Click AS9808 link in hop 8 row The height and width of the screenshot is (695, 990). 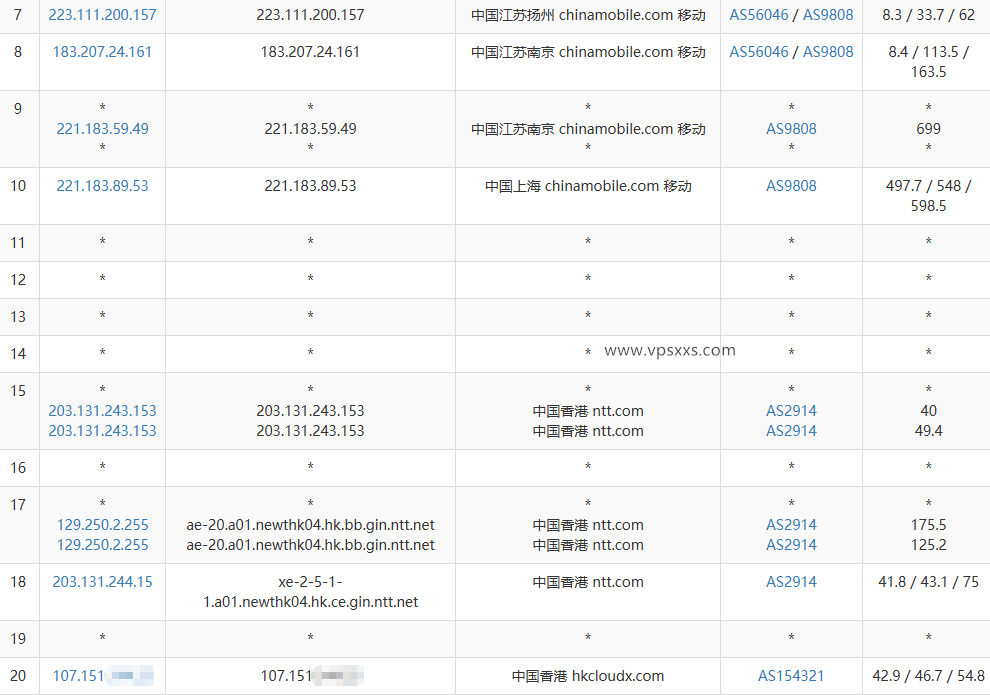point(828,52)
